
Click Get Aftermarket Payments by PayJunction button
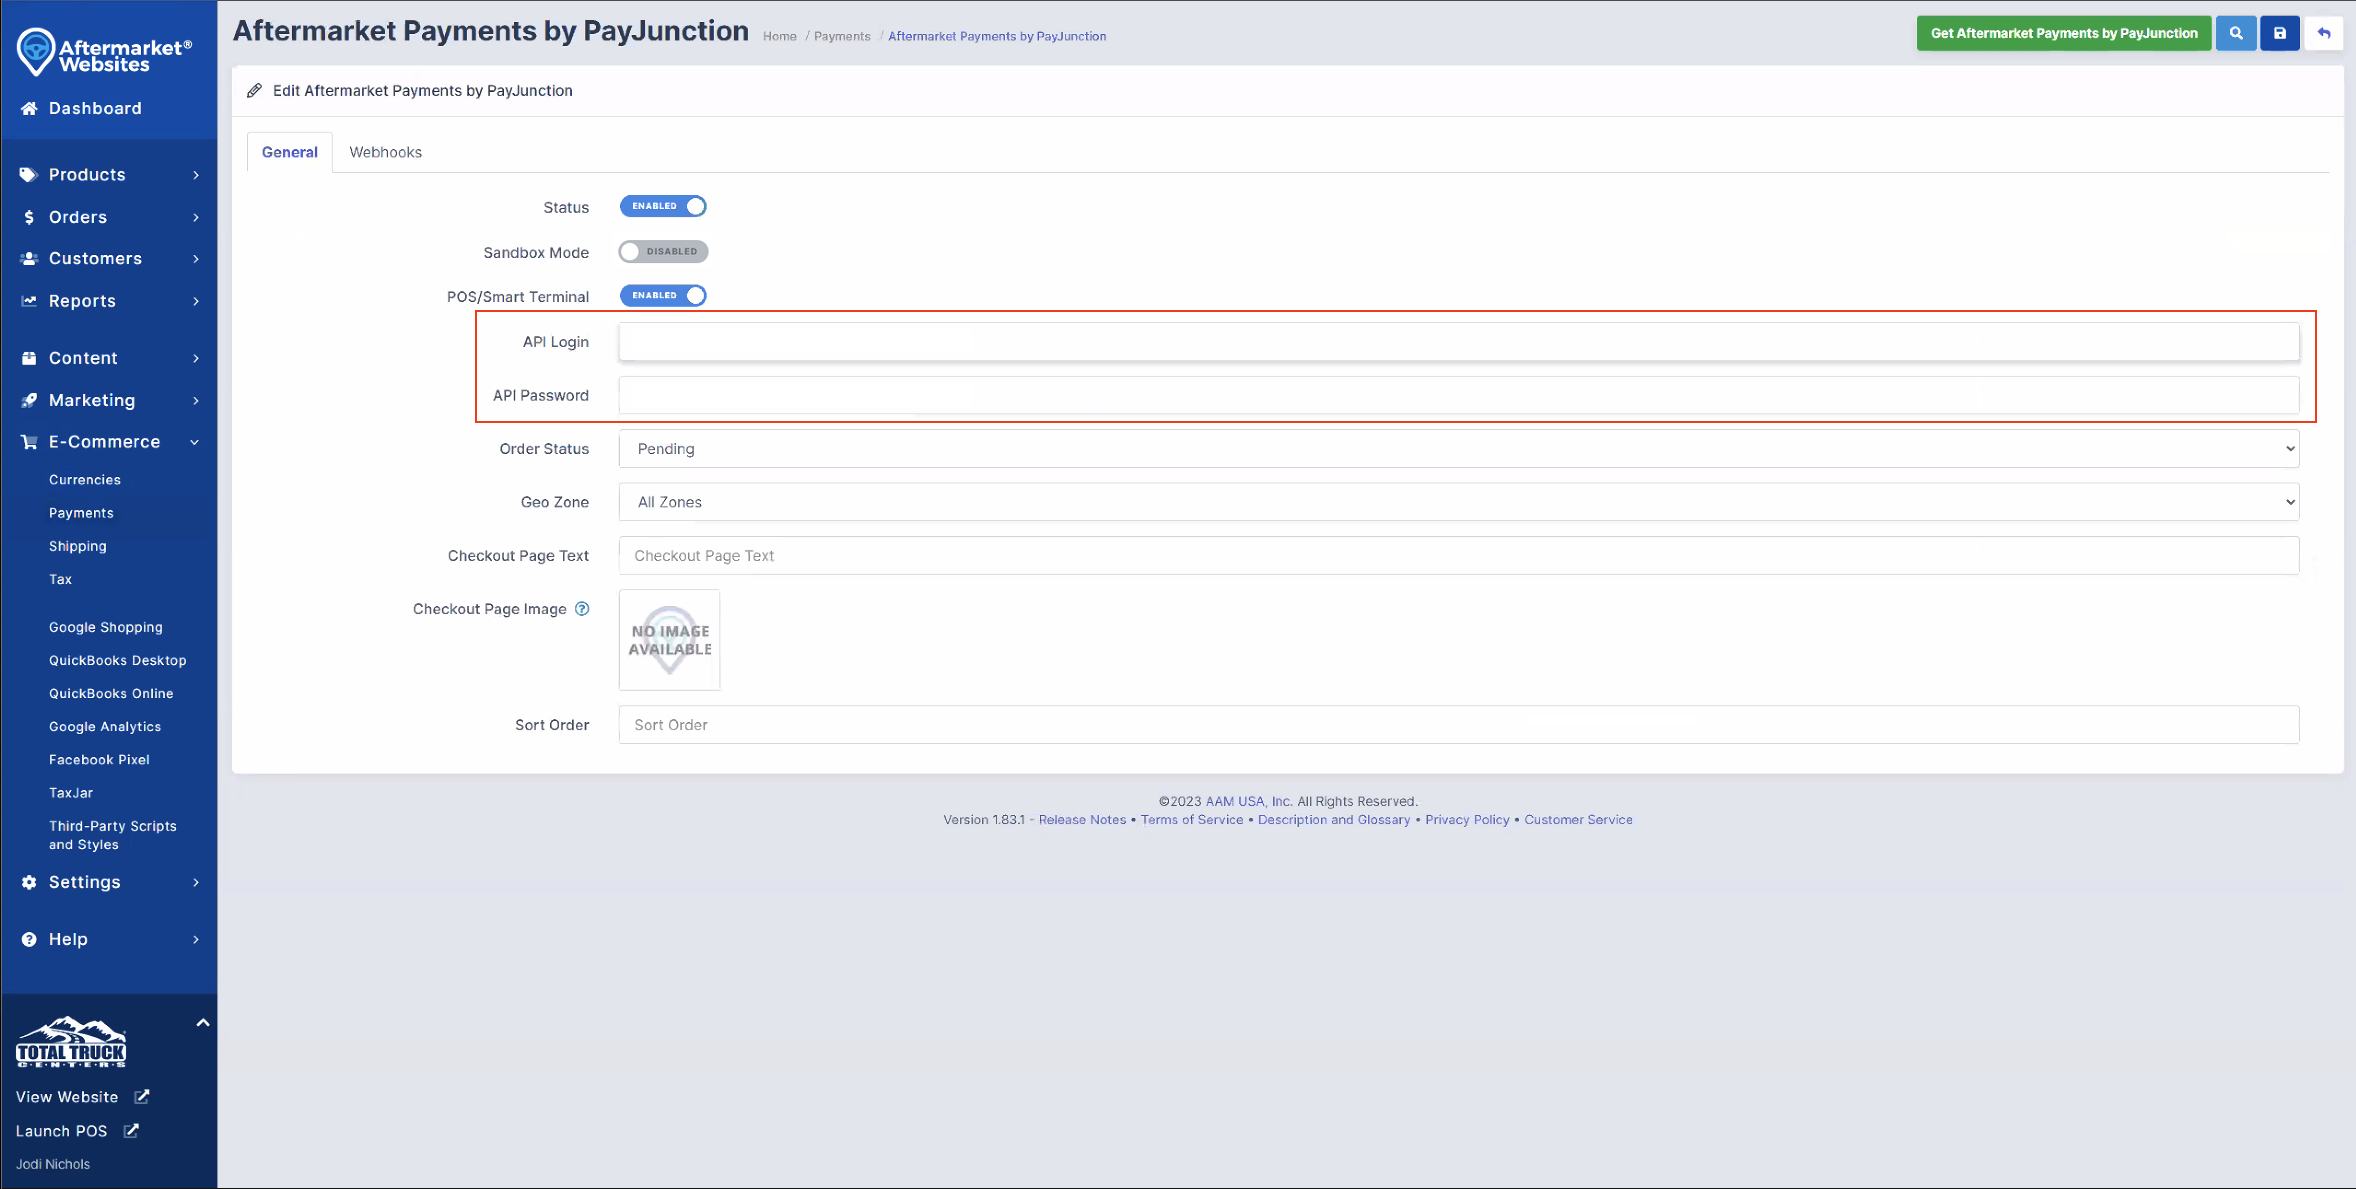2064,33
